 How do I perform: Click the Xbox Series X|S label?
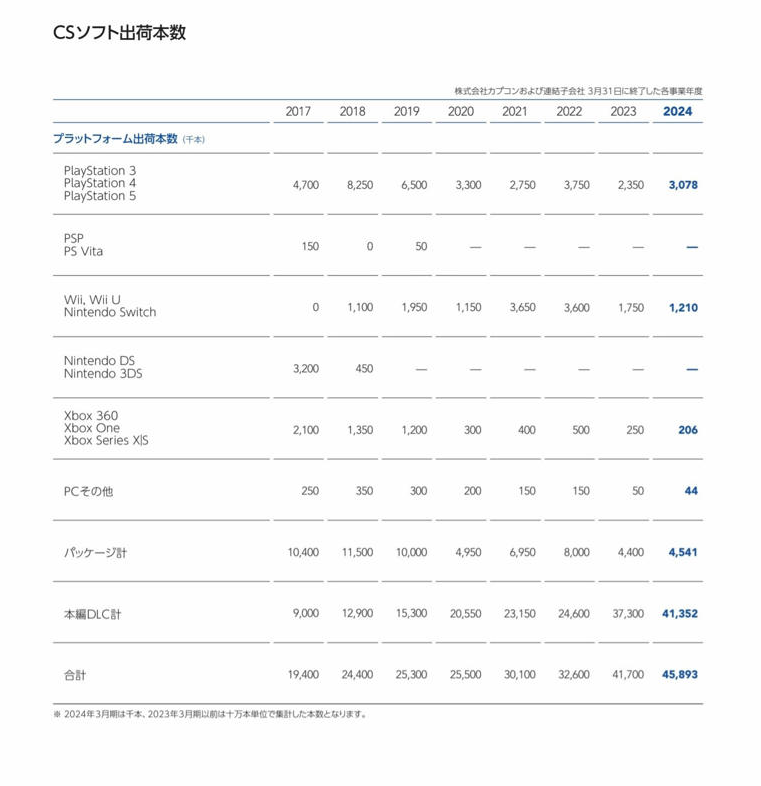[106, 440]
